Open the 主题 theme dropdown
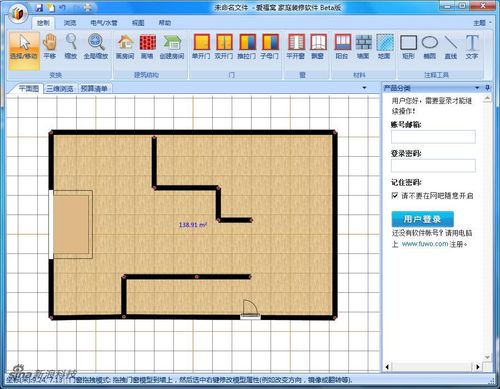 click(482, 23)
